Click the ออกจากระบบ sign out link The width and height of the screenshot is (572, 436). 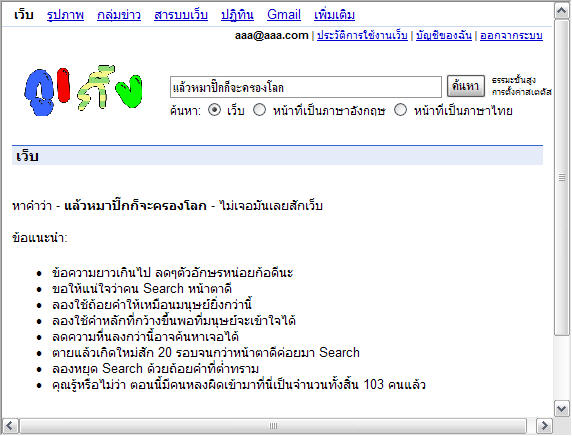[511, 35]
